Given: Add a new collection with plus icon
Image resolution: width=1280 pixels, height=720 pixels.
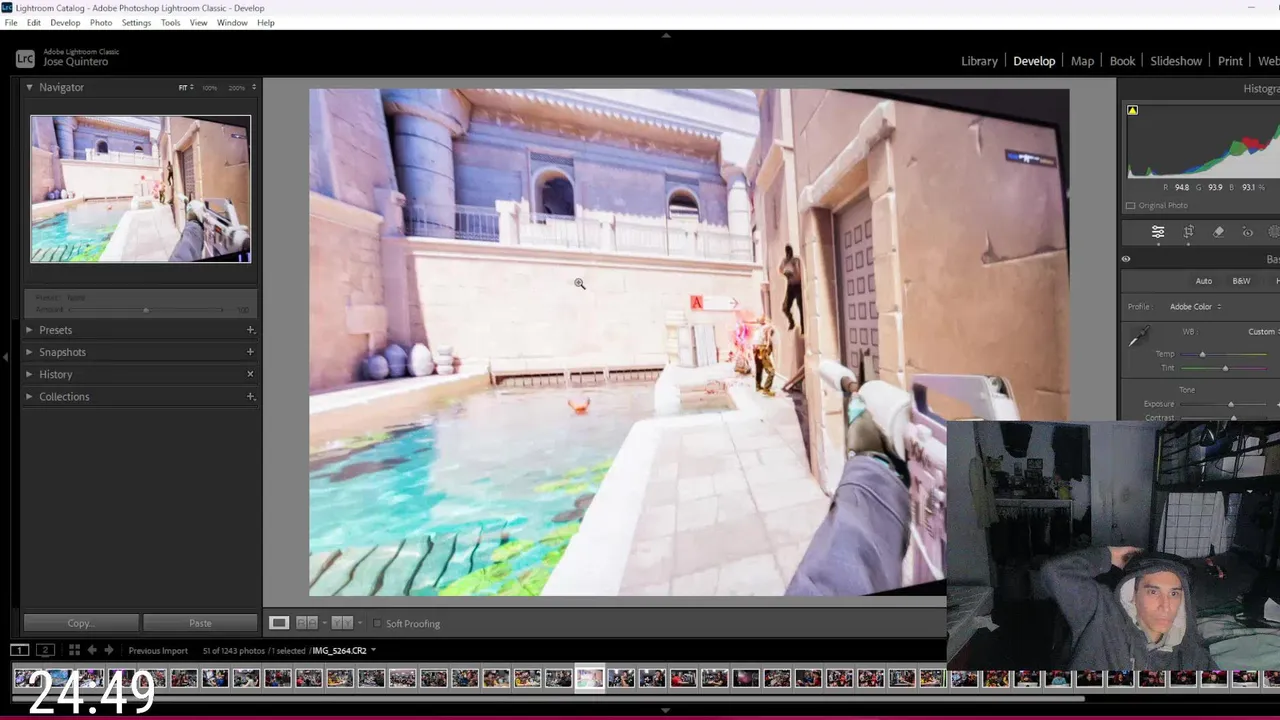Looking at the screenshot, I should [x=250, y=397].
